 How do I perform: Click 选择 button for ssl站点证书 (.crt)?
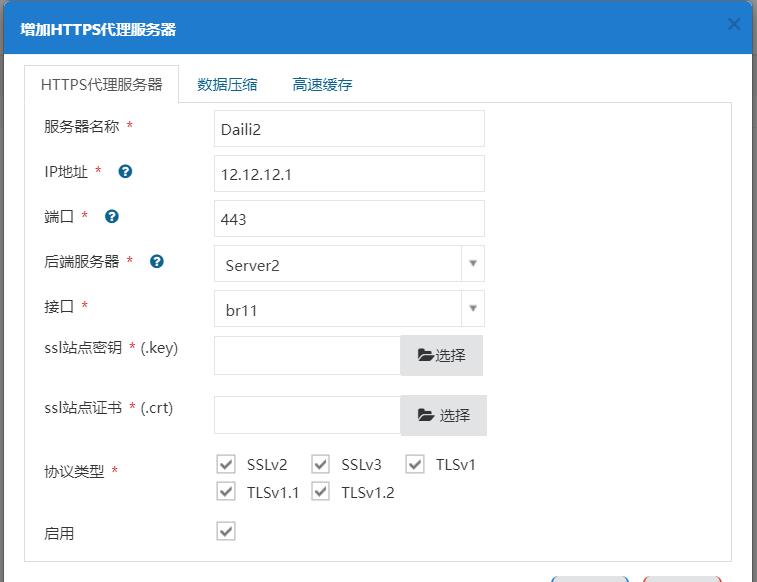click(443, 415)
